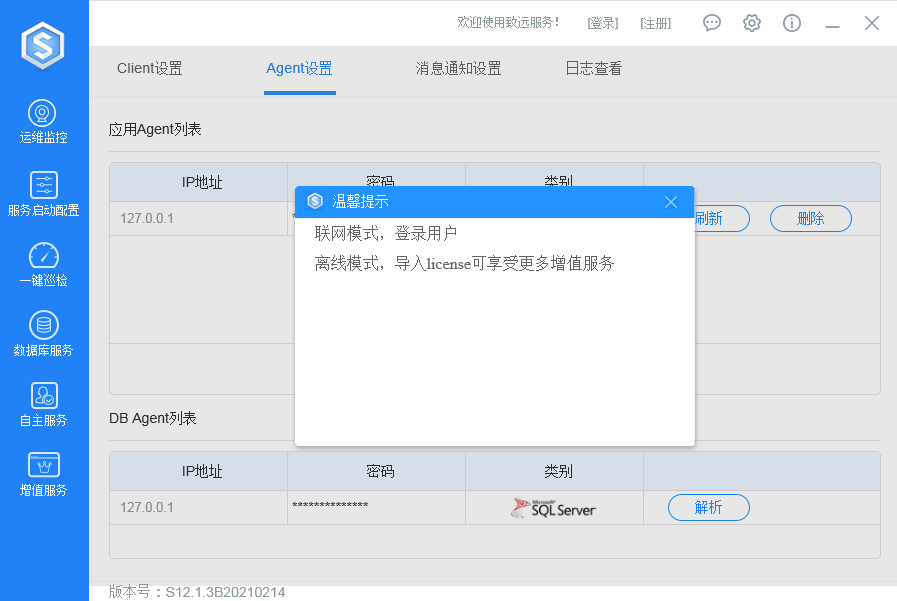
Task: Click the version number S12.1.3B20210214
Action: pyautogui.click(x=225, y=592)
